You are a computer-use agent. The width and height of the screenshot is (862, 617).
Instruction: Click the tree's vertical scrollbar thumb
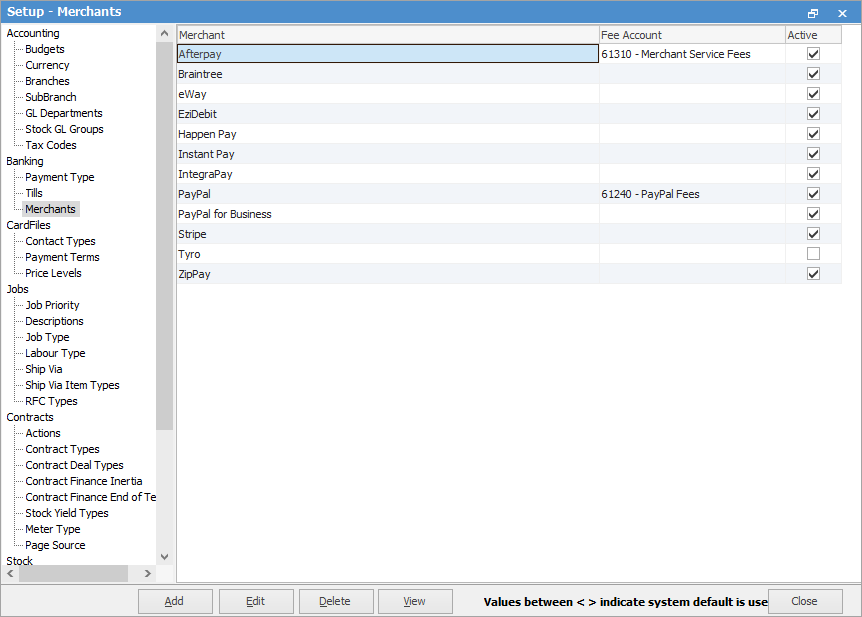(164, 236)
